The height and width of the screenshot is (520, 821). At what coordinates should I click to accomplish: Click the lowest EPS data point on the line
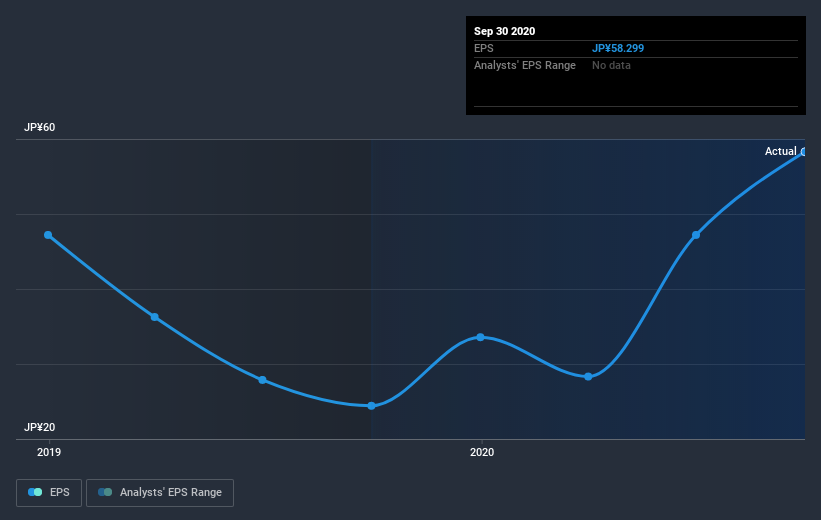(371, 406)
